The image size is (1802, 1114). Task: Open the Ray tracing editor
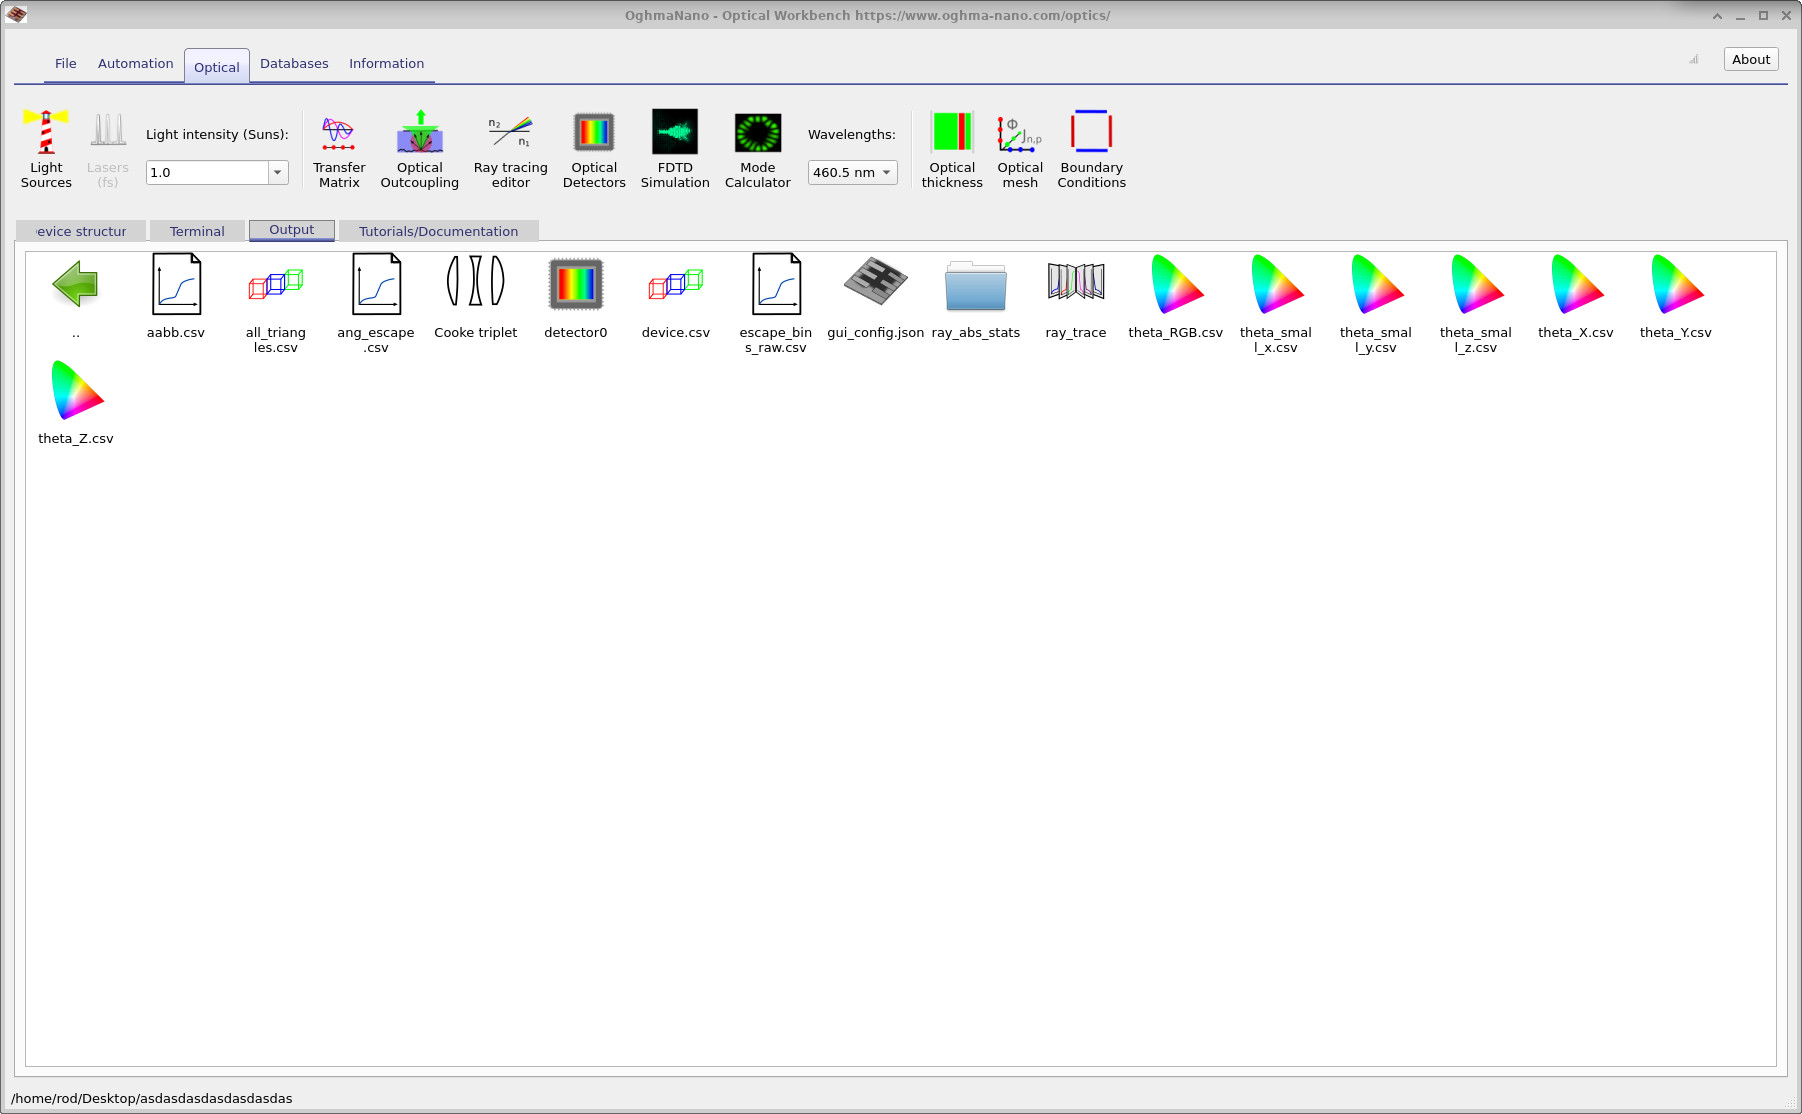(510, 150)
